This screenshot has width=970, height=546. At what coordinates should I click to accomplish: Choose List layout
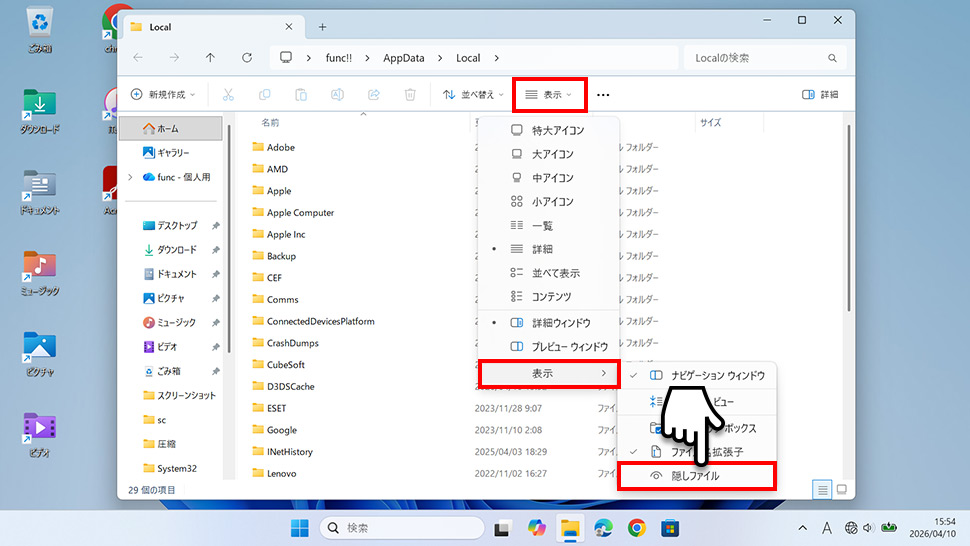(x=549, y=226)
